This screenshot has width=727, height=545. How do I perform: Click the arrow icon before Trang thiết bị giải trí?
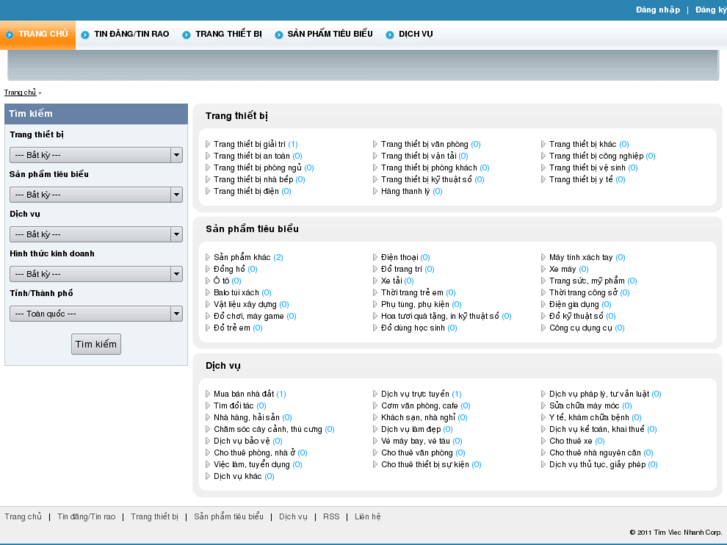click(208, 144)
